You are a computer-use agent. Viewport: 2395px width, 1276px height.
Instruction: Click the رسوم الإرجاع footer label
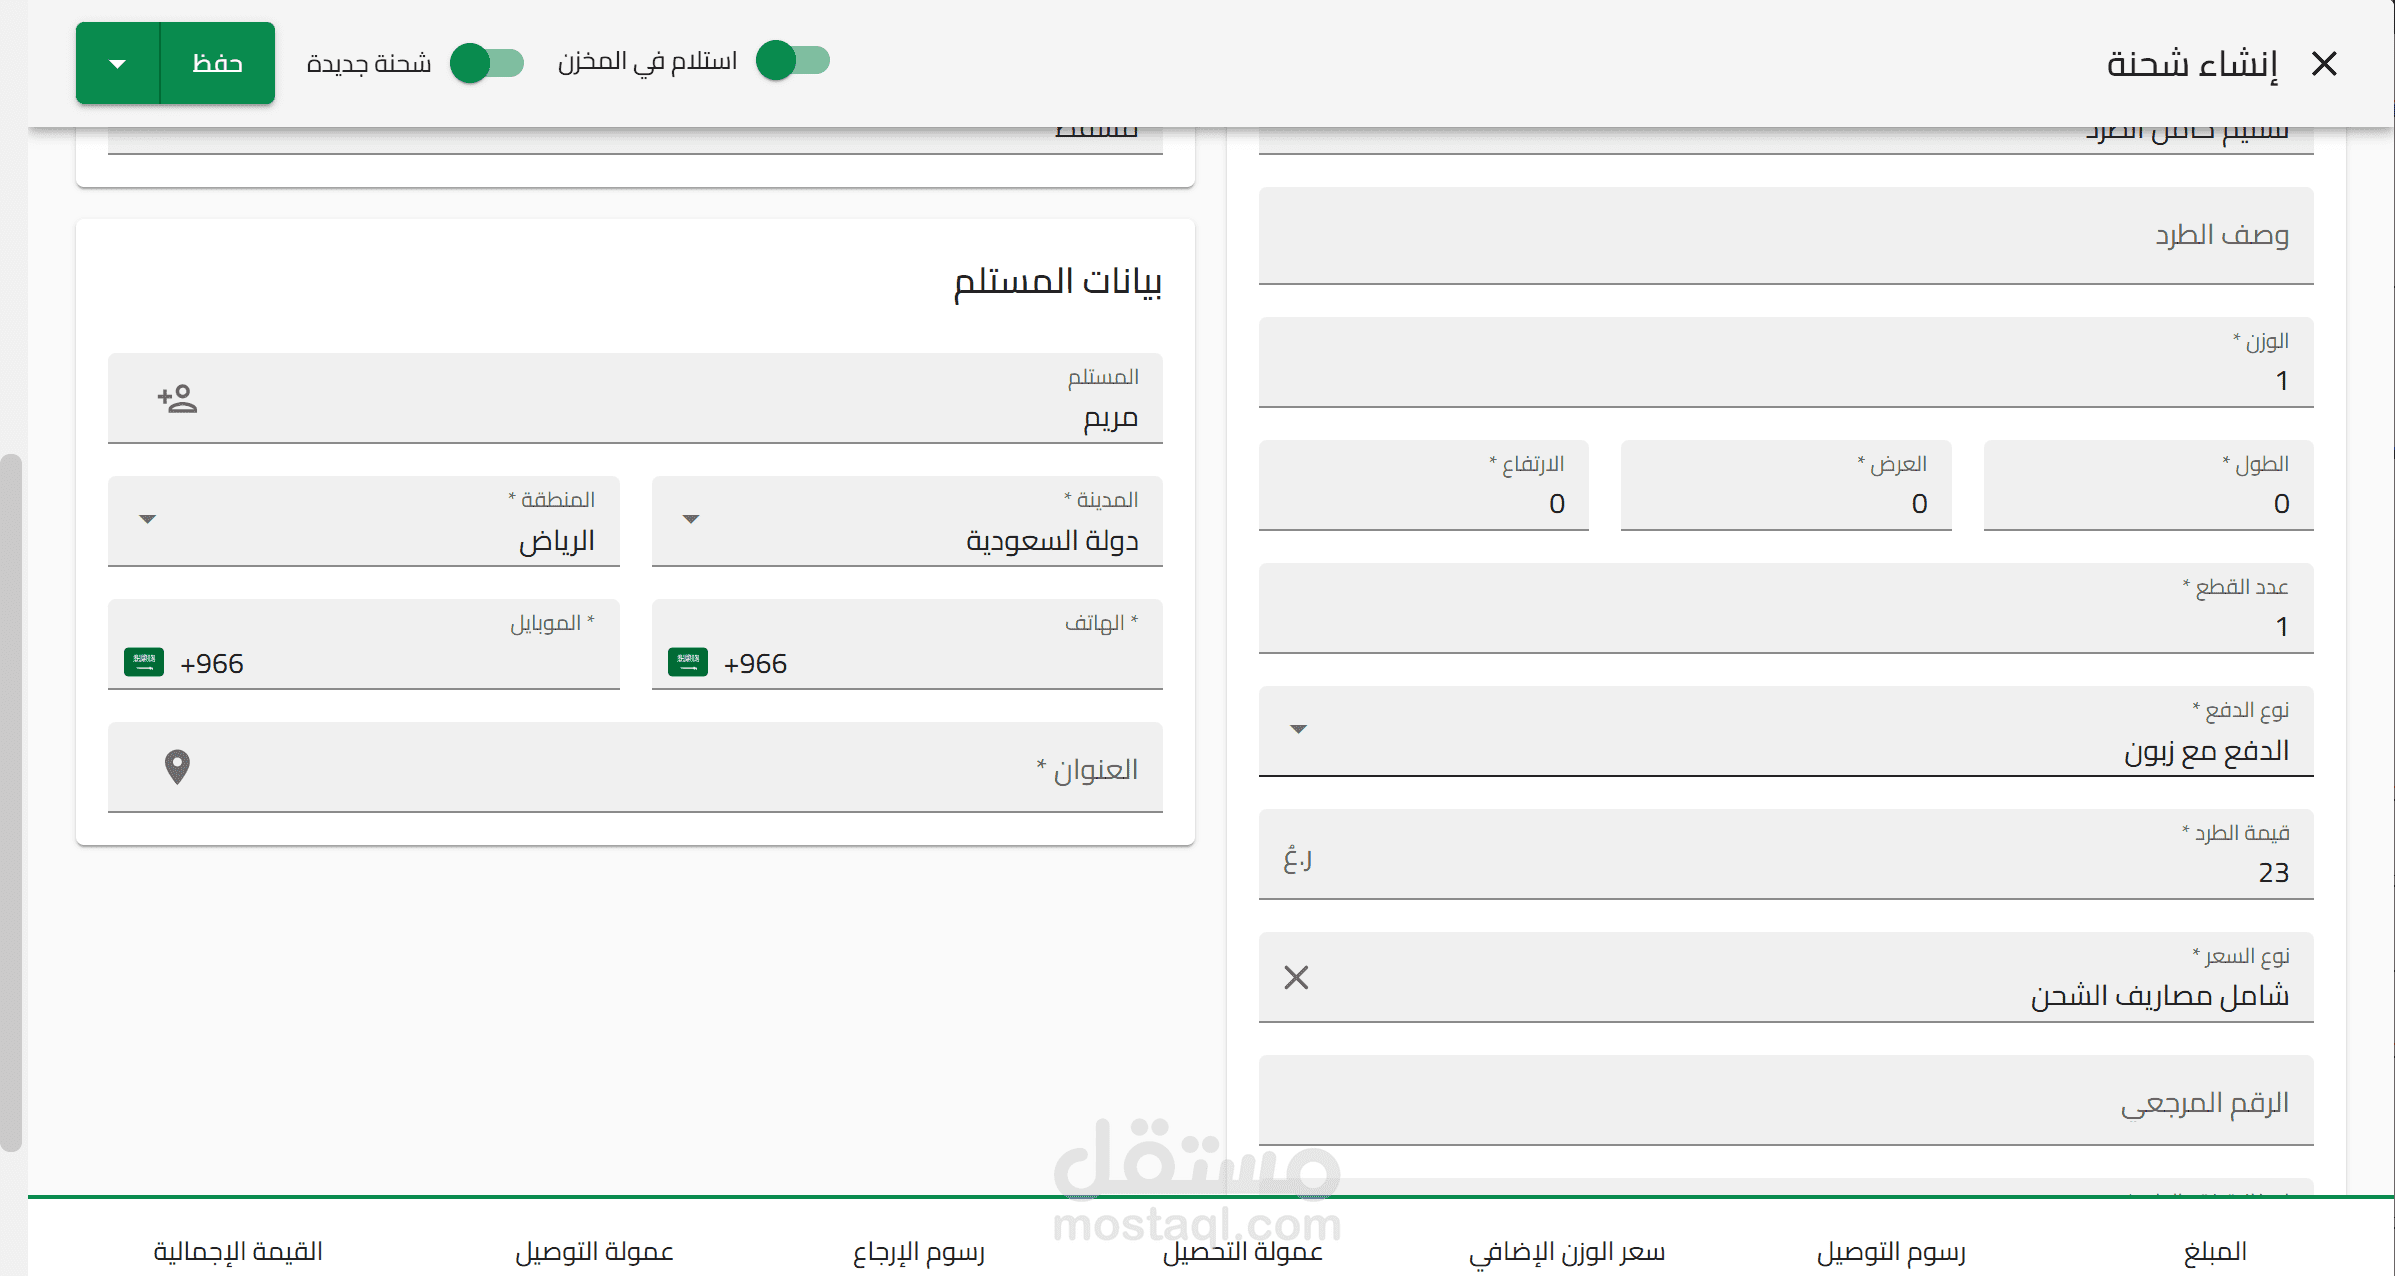pos(919,1252)
